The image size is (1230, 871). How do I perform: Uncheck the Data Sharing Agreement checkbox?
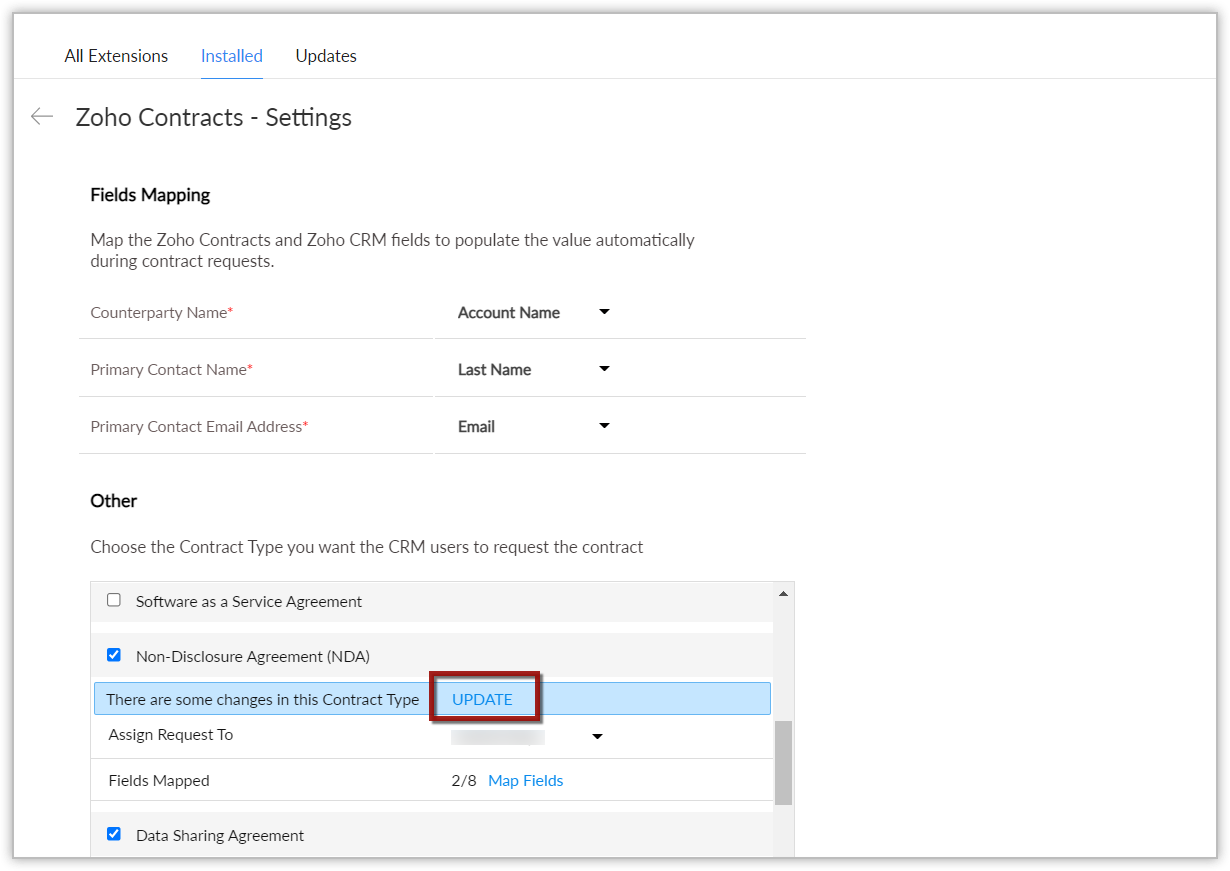coord(114,834)
